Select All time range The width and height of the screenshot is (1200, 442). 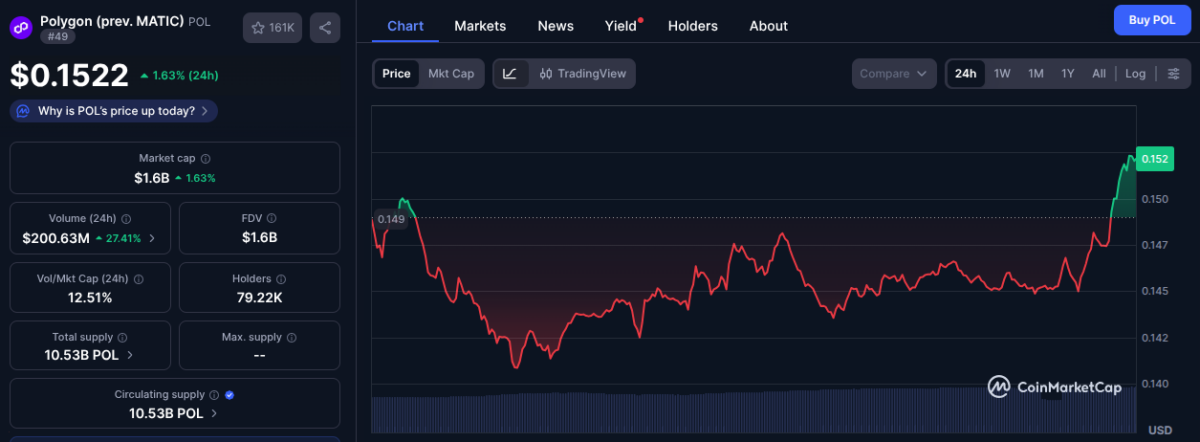tap(1099, 73)
